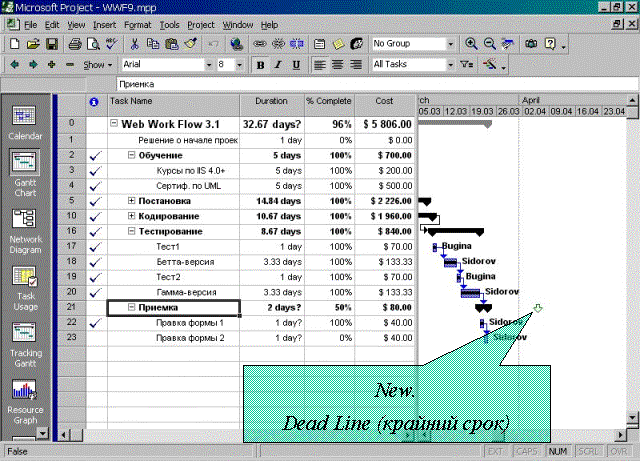Image resolution: width=640 pixels, height=461 pixels.
Task: Collapse the Тестирование task group
Action: point(131,231)
